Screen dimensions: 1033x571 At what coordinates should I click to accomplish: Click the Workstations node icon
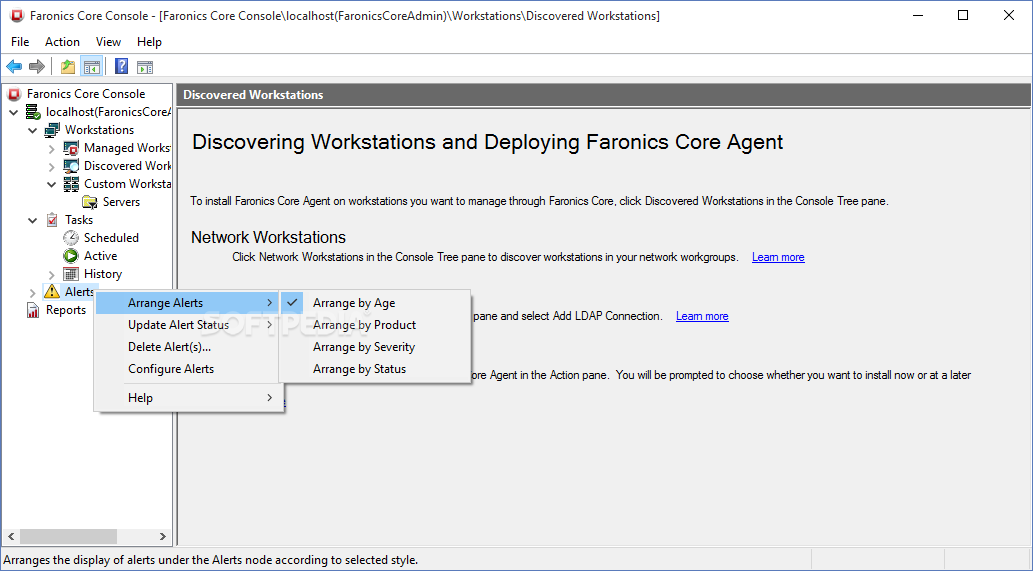52,130
